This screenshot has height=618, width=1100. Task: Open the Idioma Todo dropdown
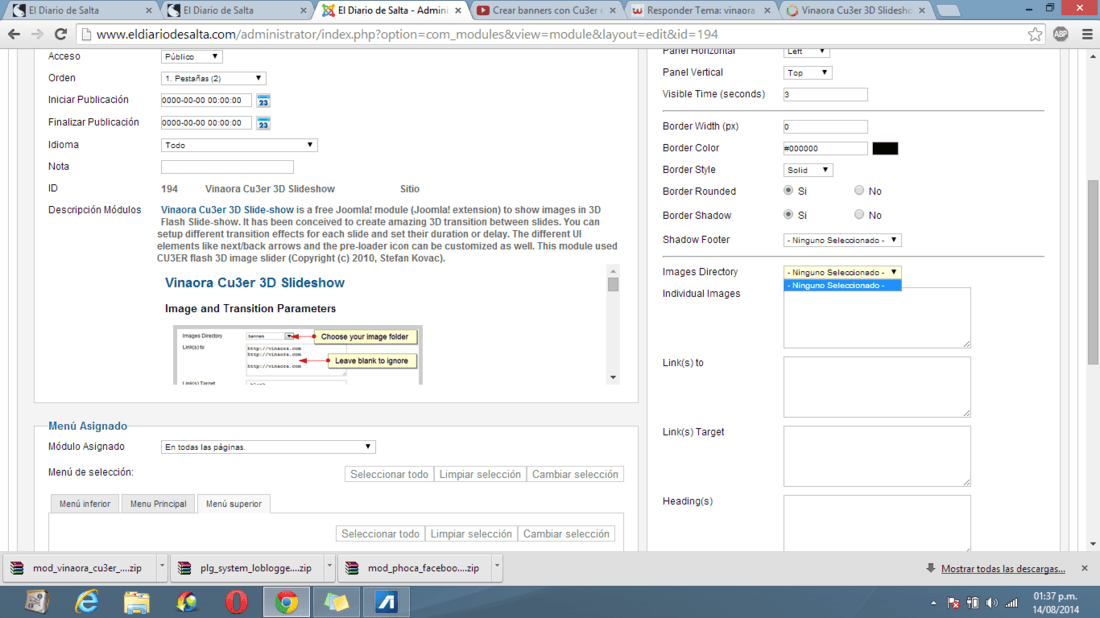[239, 145]
